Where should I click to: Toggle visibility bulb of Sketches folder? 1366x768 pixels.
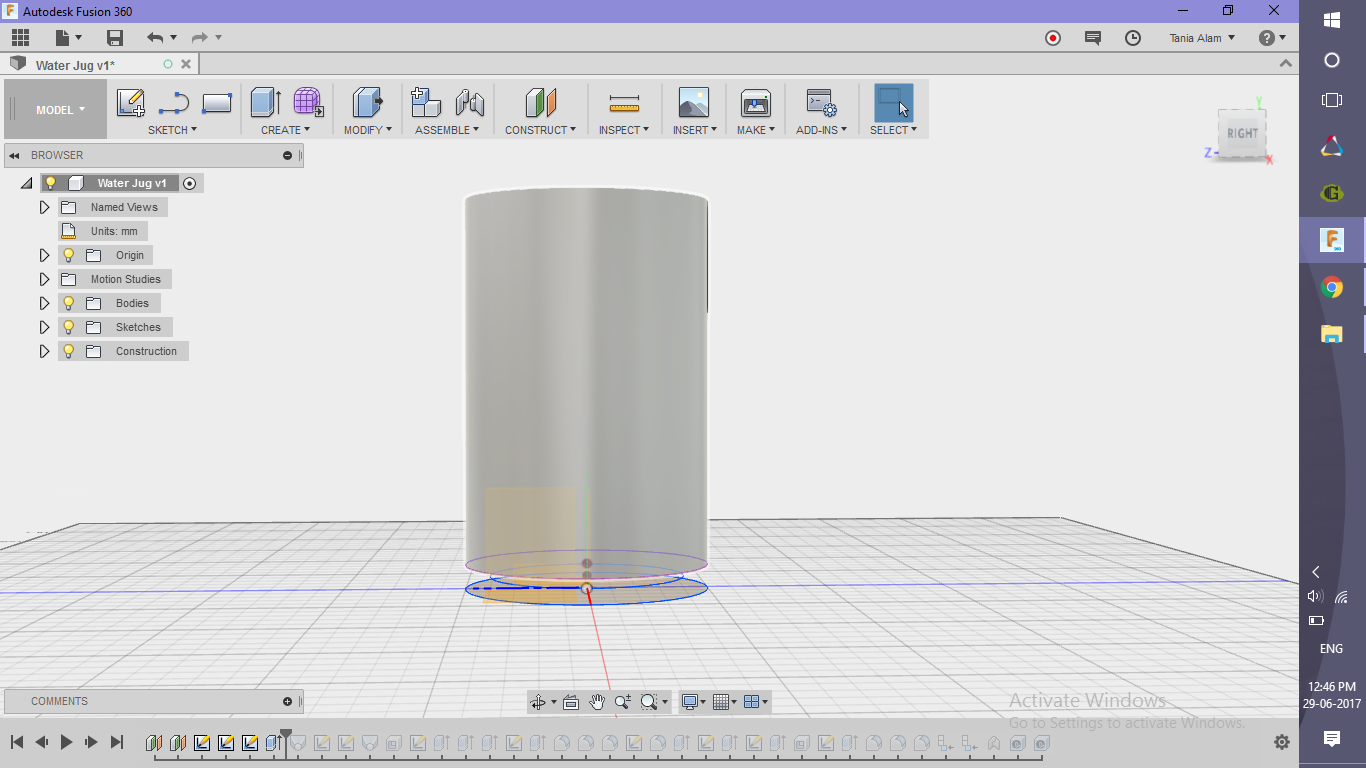point(69,327)
